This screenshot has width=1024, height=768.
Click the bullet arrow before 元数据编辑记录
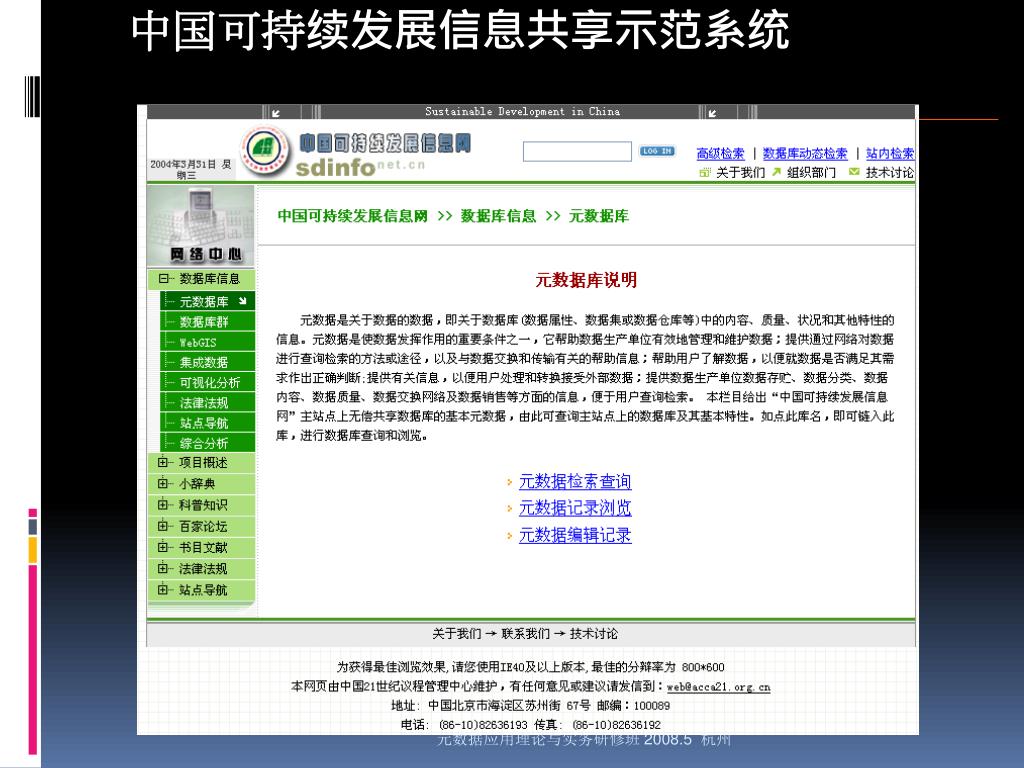click(x=509, y=536)
